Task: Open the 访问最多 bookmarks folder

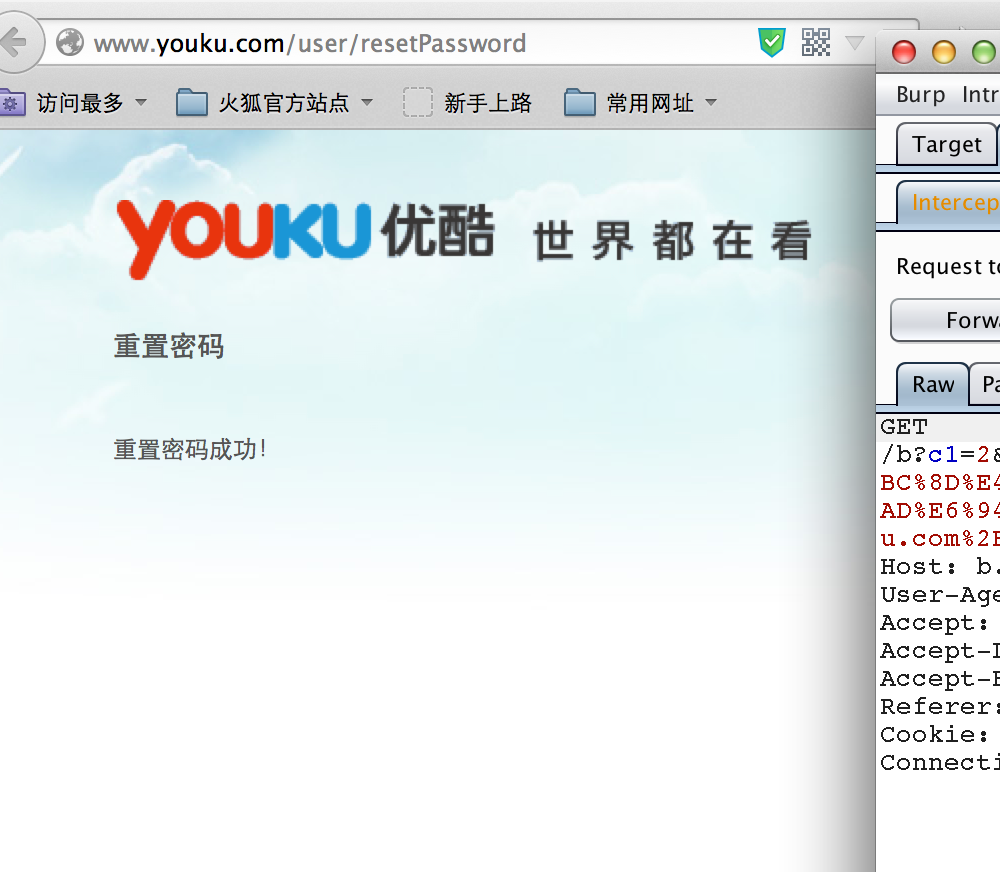Action: point(72,103)
